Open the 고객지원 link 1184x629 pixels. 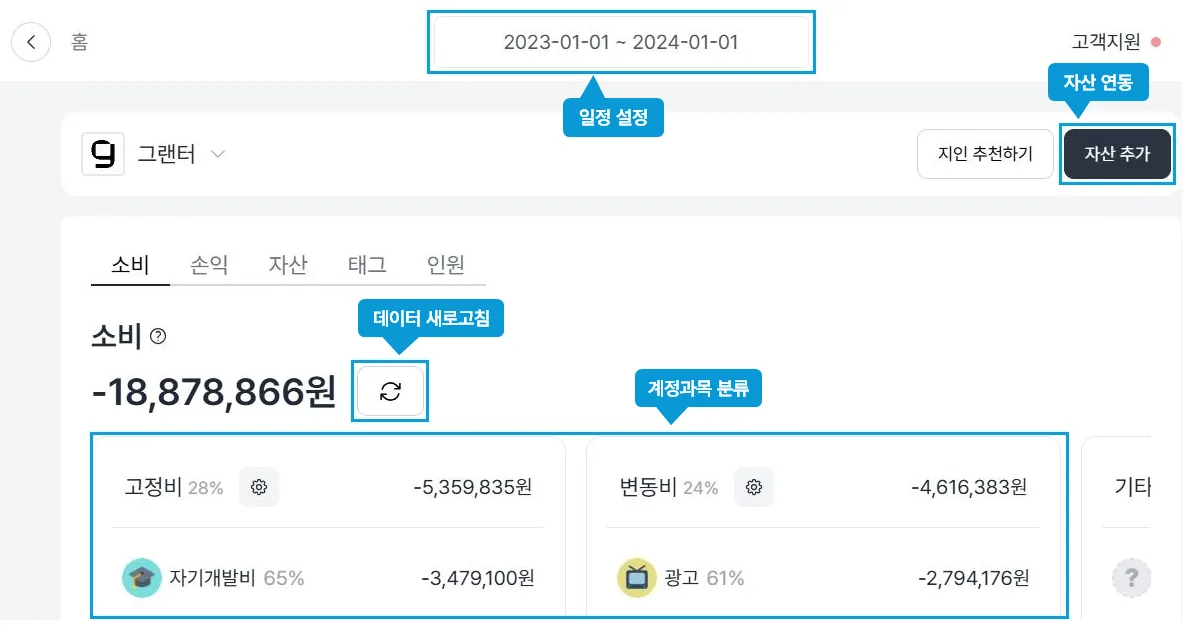(1105, 42)
